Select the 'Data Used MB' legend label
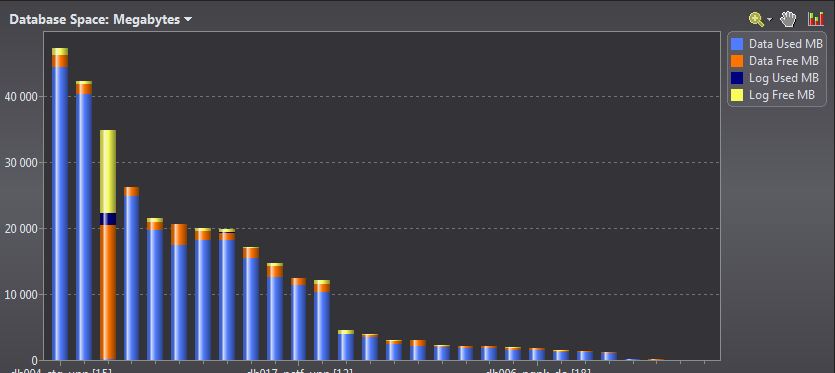 785,44
